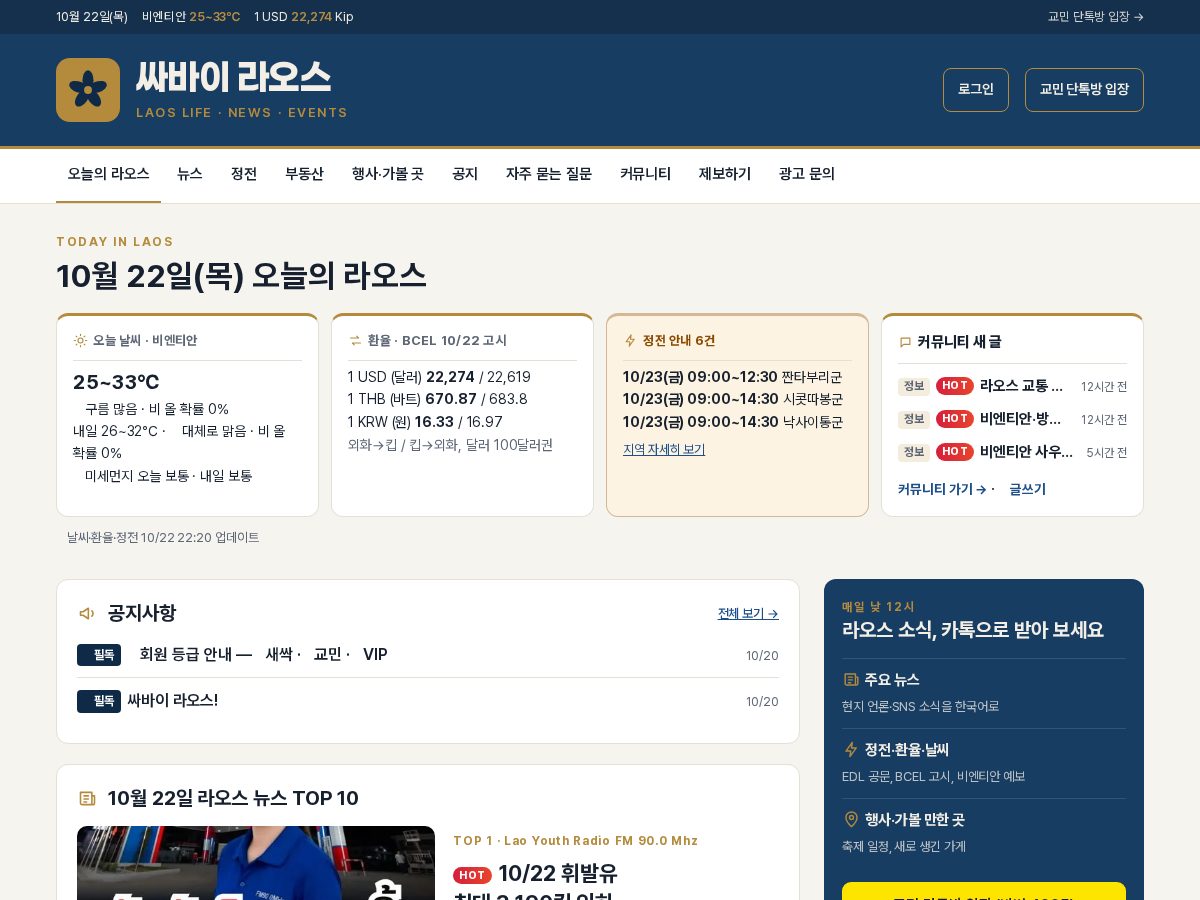Go to 커뮤니티 in navigation
Screen dimensions: 1200x900
tap(645, 174)
